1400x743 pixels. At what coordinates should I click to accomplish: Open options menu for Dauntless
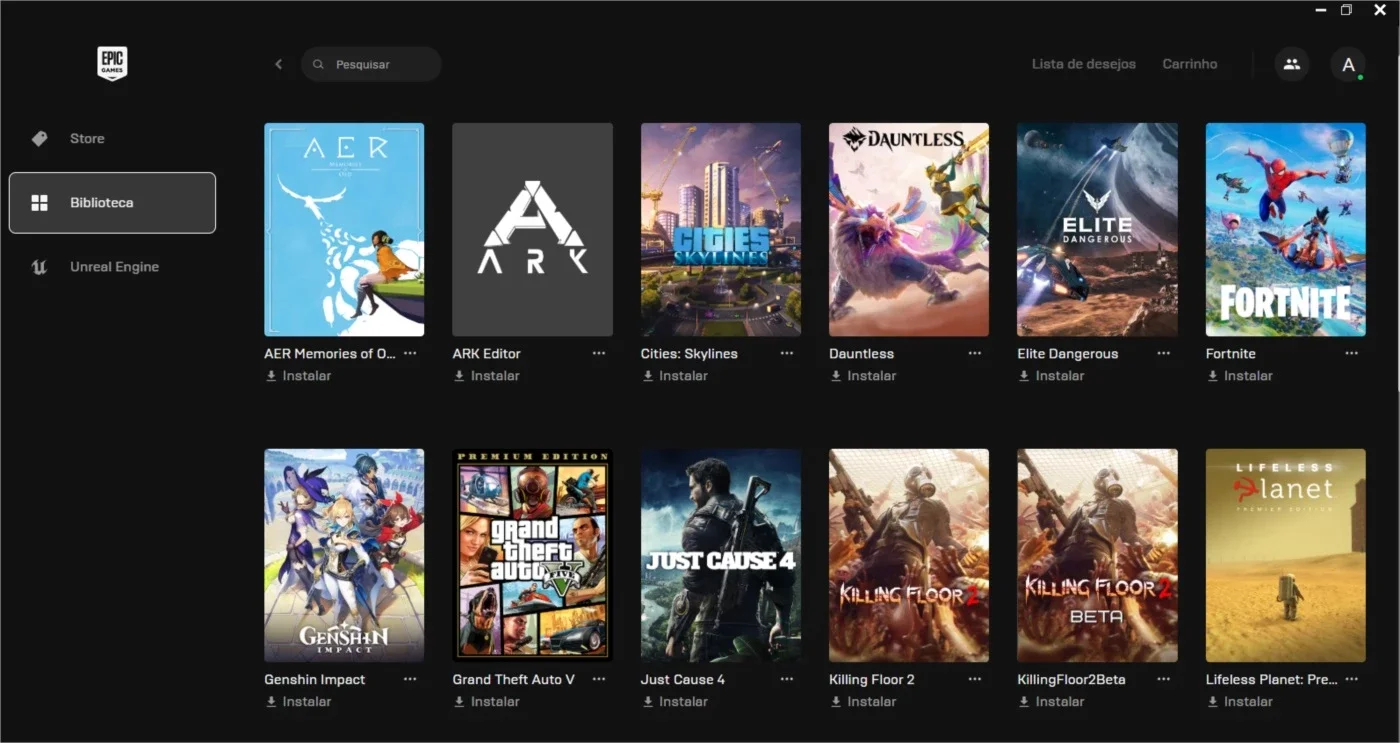click(975, 353)
